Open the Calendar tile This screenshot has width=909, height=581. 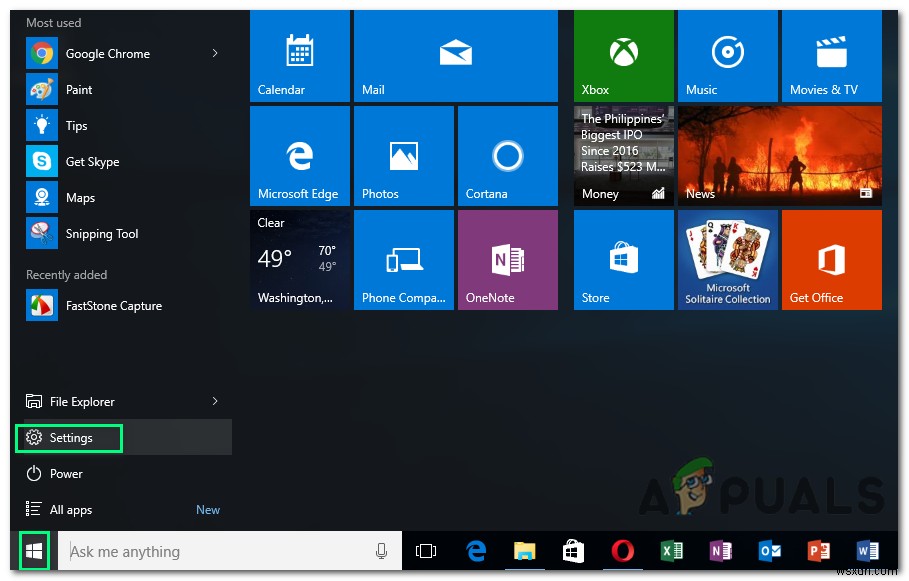299,56
